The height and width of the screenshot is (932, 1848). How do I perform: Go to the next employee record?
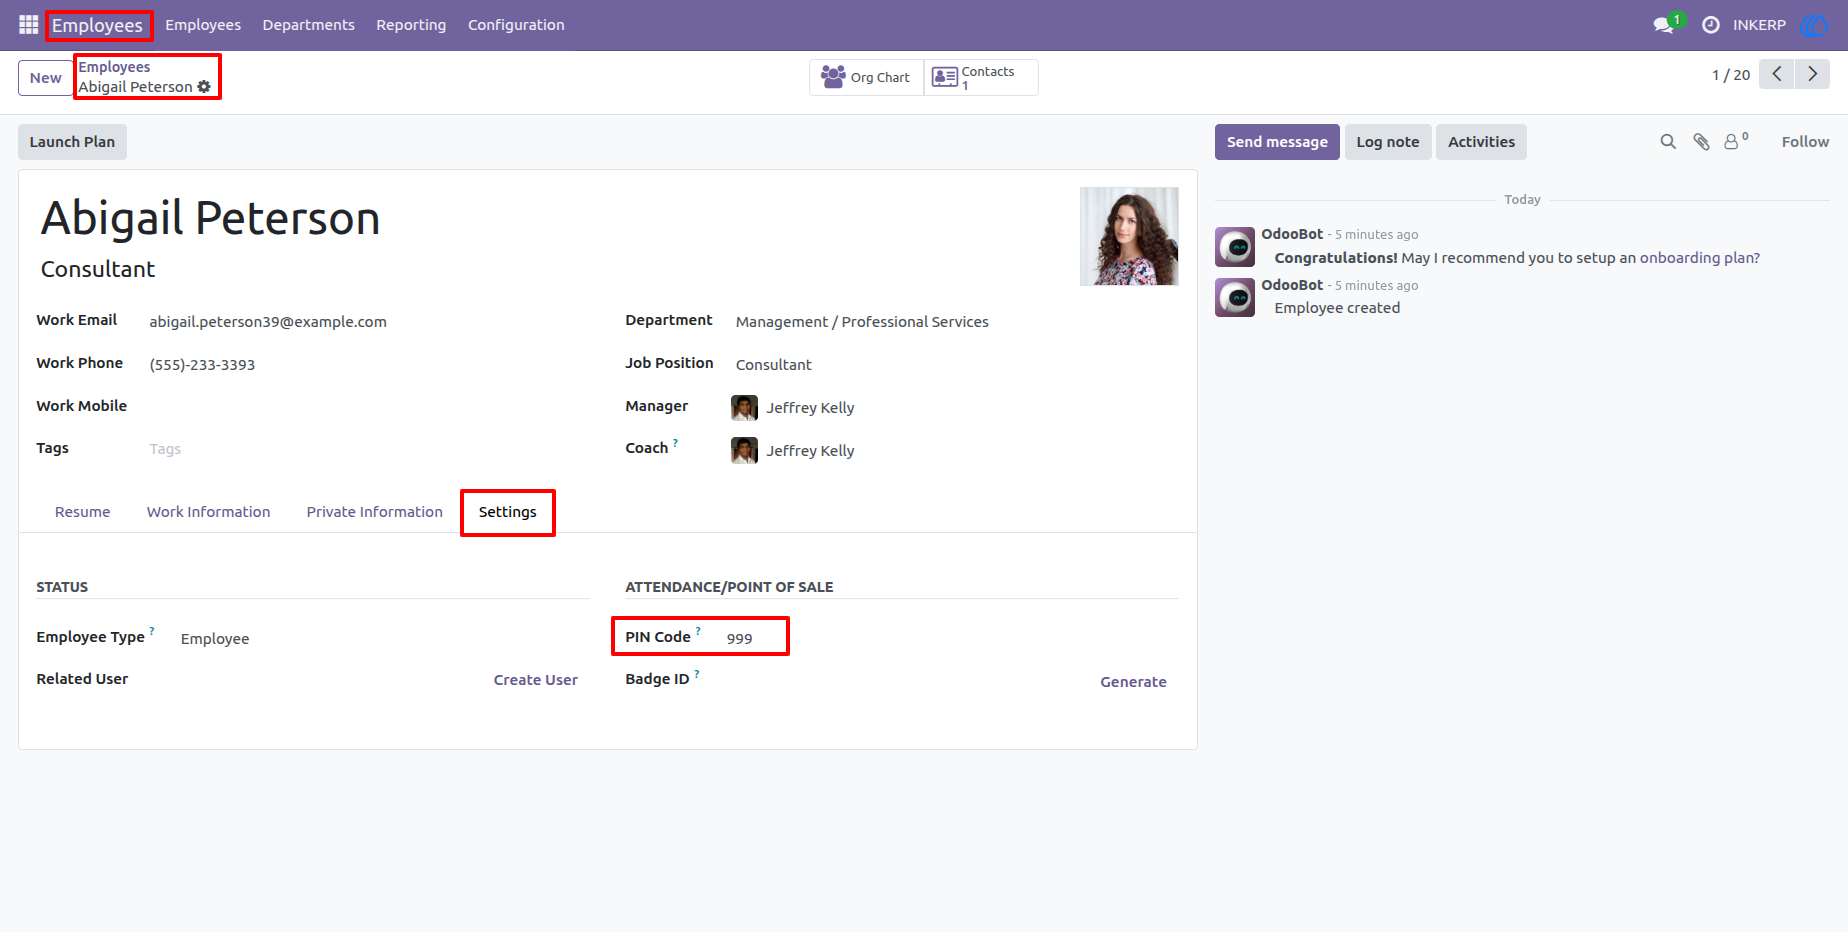pyautogui.click(x=1812, y=74)
